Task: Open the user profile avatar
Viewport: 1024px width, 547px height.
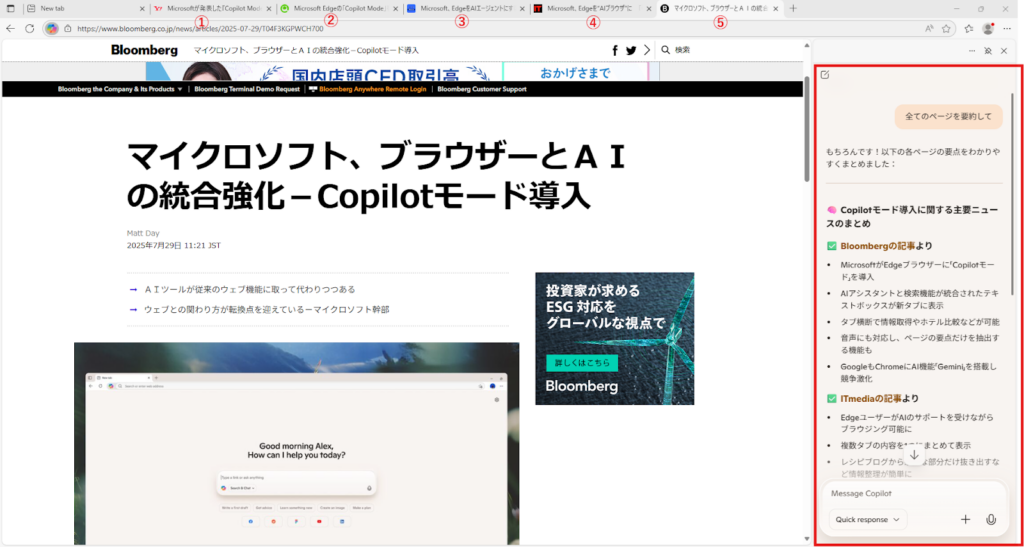Action: tap(988, 29)
